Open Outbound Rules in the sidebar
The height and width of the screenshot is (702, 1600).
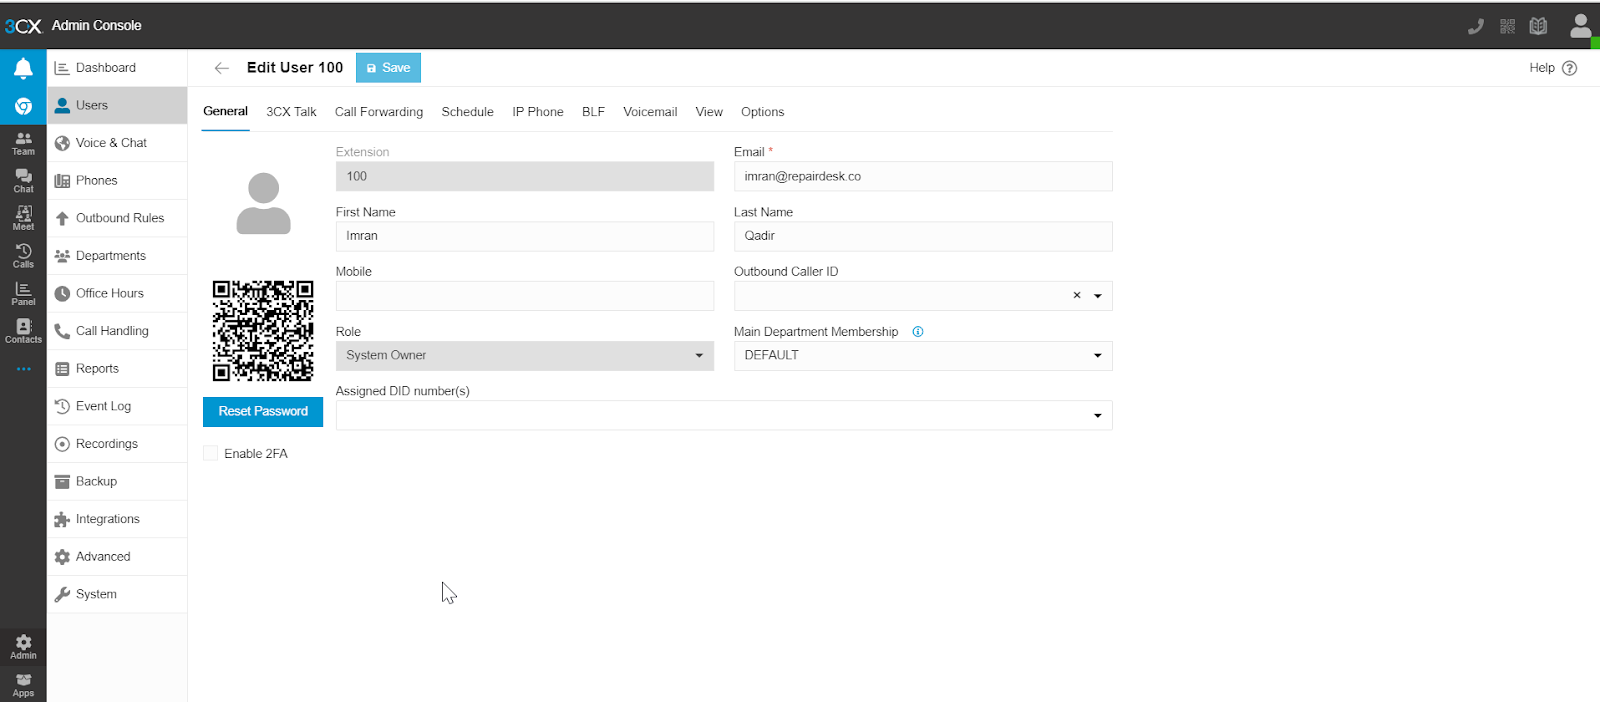click(119, 218)
